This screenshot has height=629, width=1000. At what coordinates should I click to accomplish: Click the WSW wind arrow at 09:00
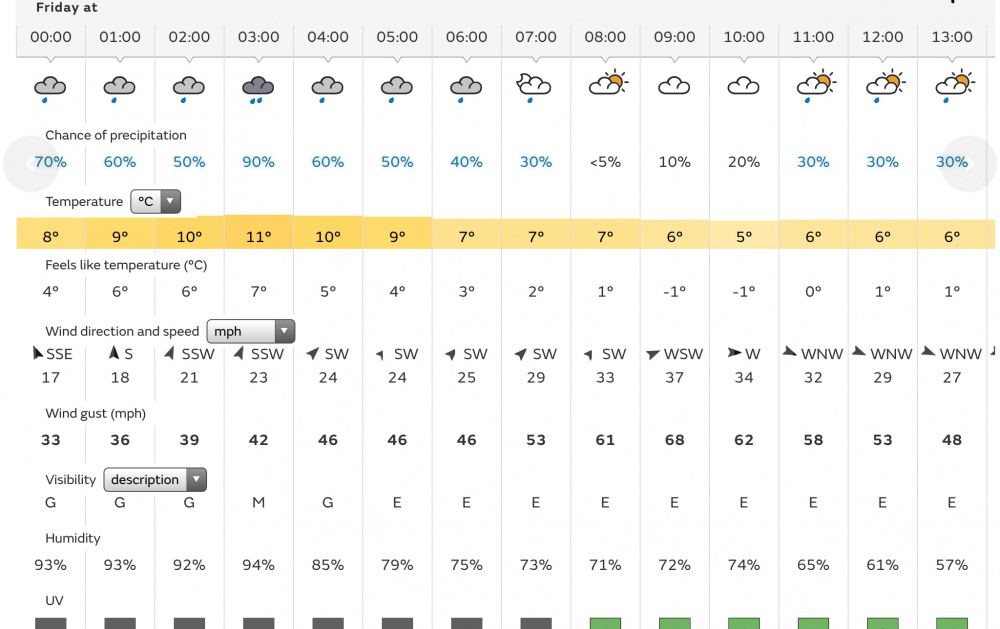(x=653, y=354)
